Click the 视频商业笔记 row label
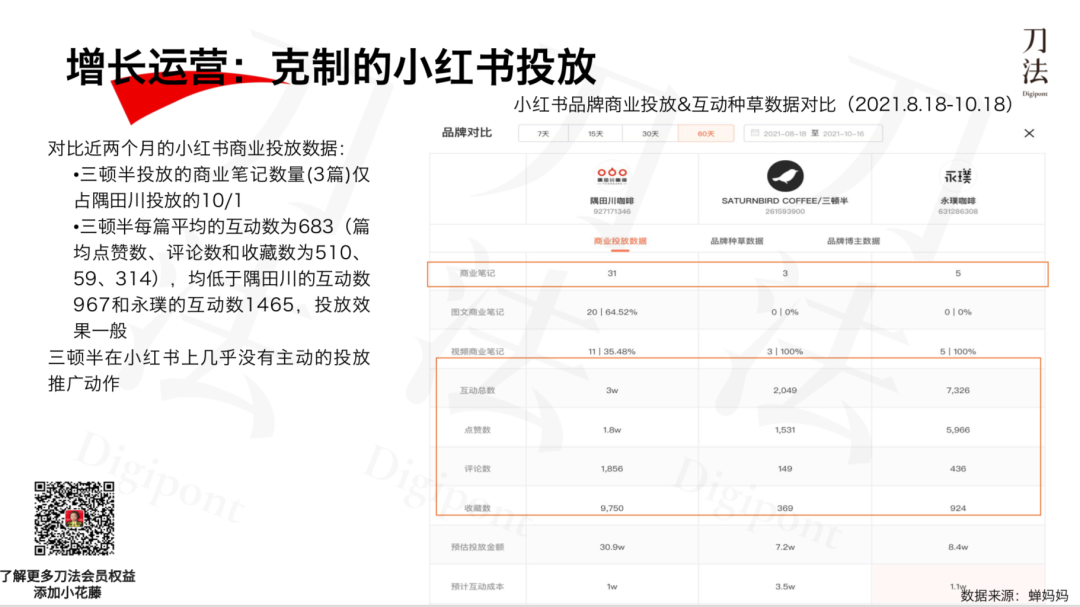Image resolution: width=1080 pixels, height=607 pixels. [477, 351]
